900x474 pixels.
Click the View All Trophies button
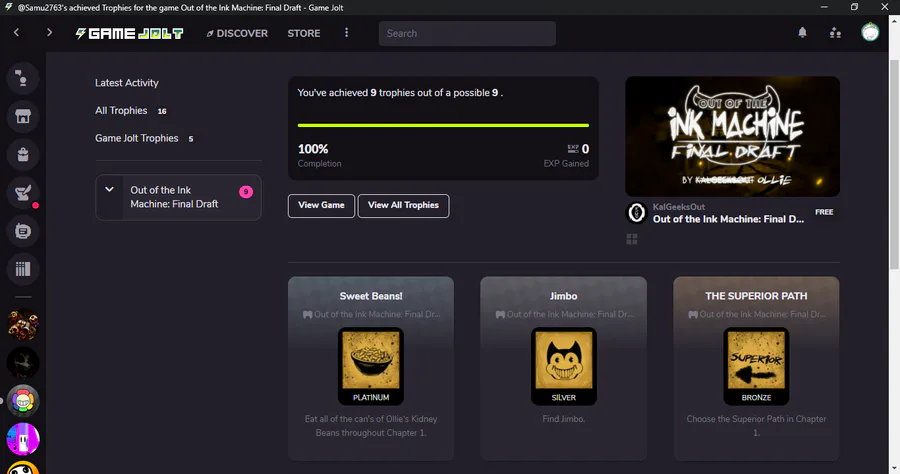pos(404,205)
